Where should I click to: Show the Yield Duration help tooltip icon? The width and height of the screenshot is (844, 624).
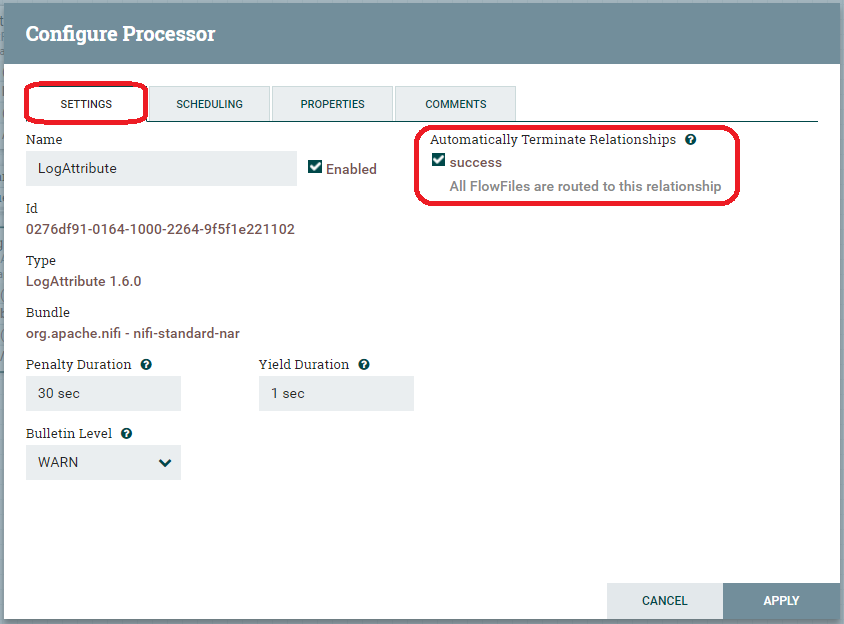point(364,365)
